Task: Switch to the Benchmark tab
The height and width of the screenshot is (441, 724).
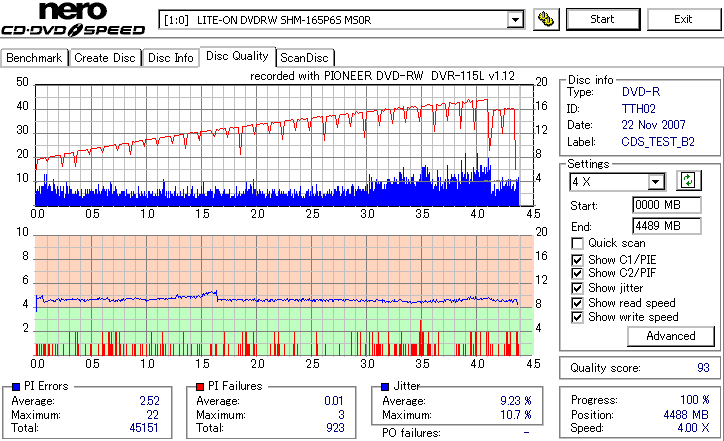Action: [34, 58]
